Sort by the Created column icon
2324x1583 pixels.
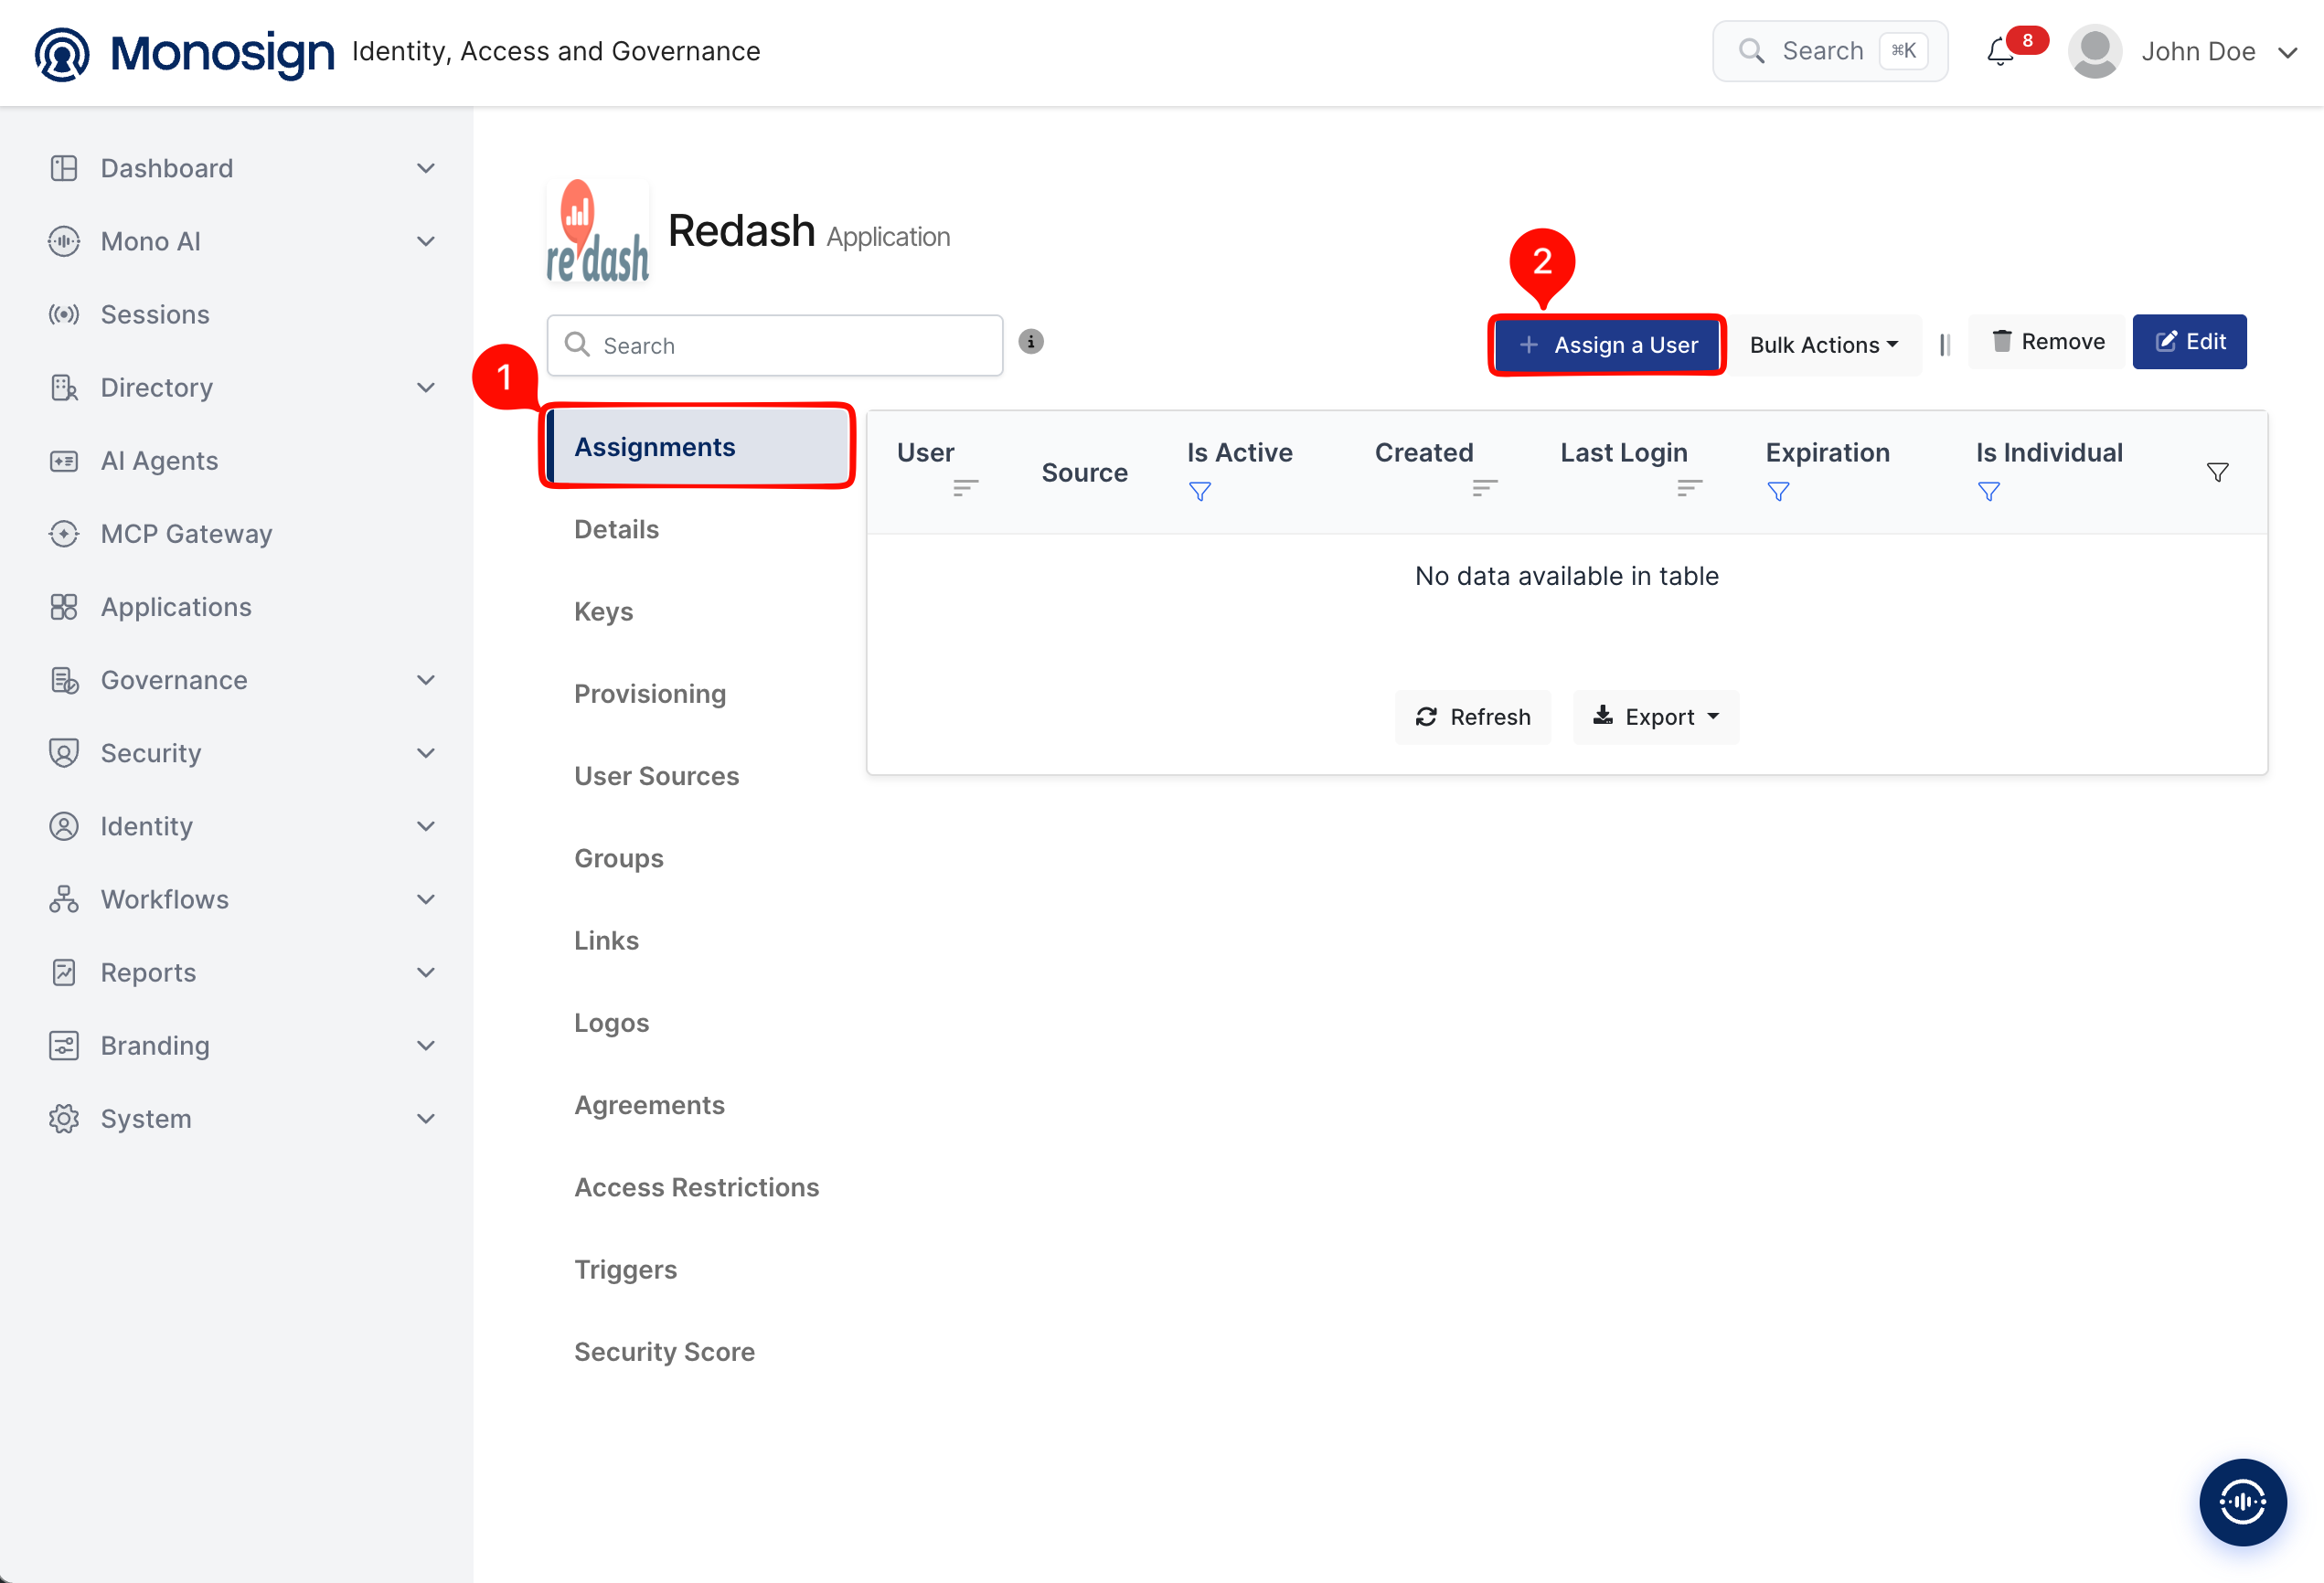click(1483, 487)
